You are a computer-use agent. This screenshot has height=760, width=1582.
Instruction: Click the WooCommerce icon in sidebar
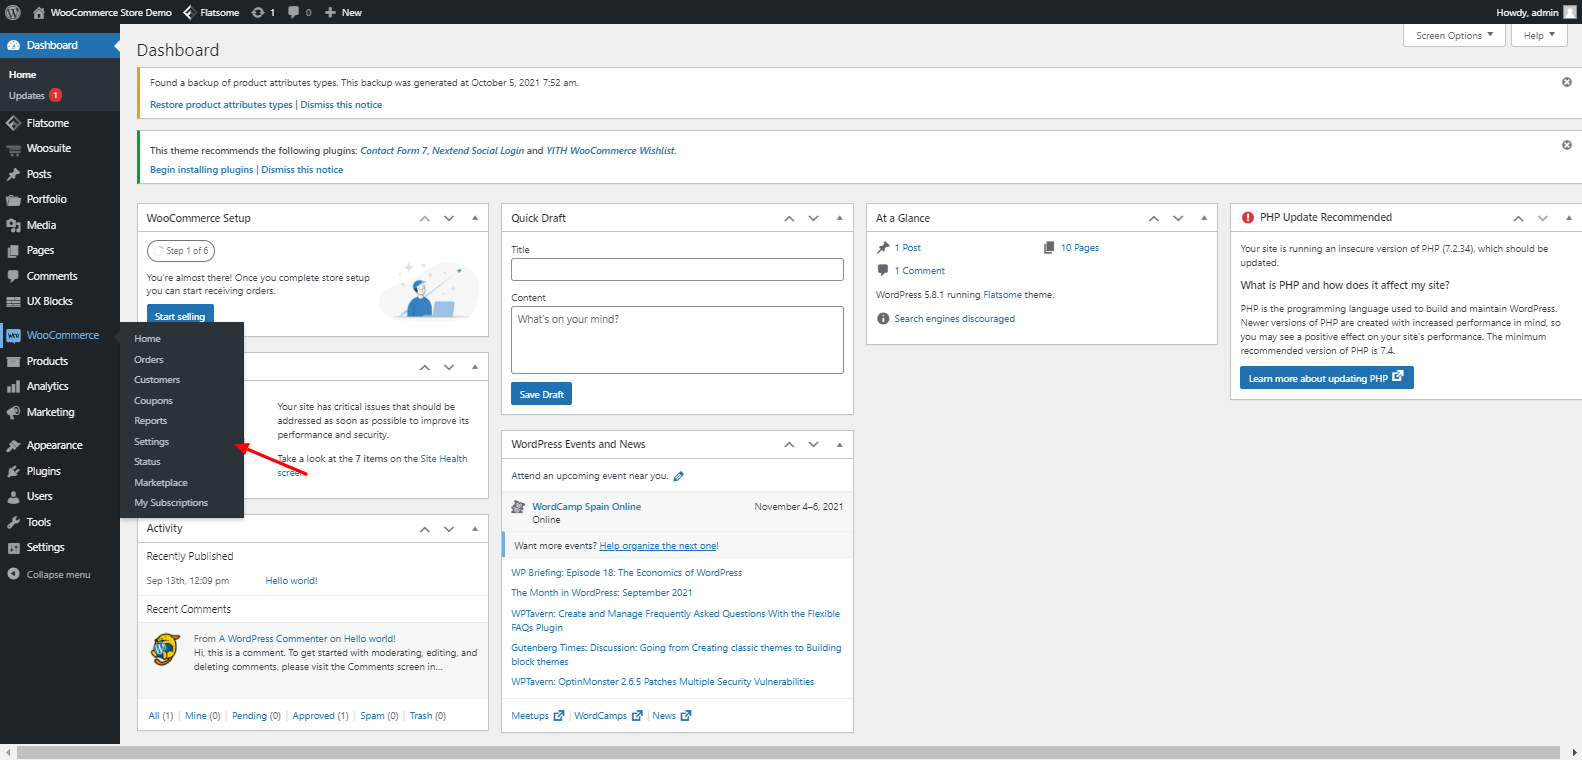coord(14,335)
